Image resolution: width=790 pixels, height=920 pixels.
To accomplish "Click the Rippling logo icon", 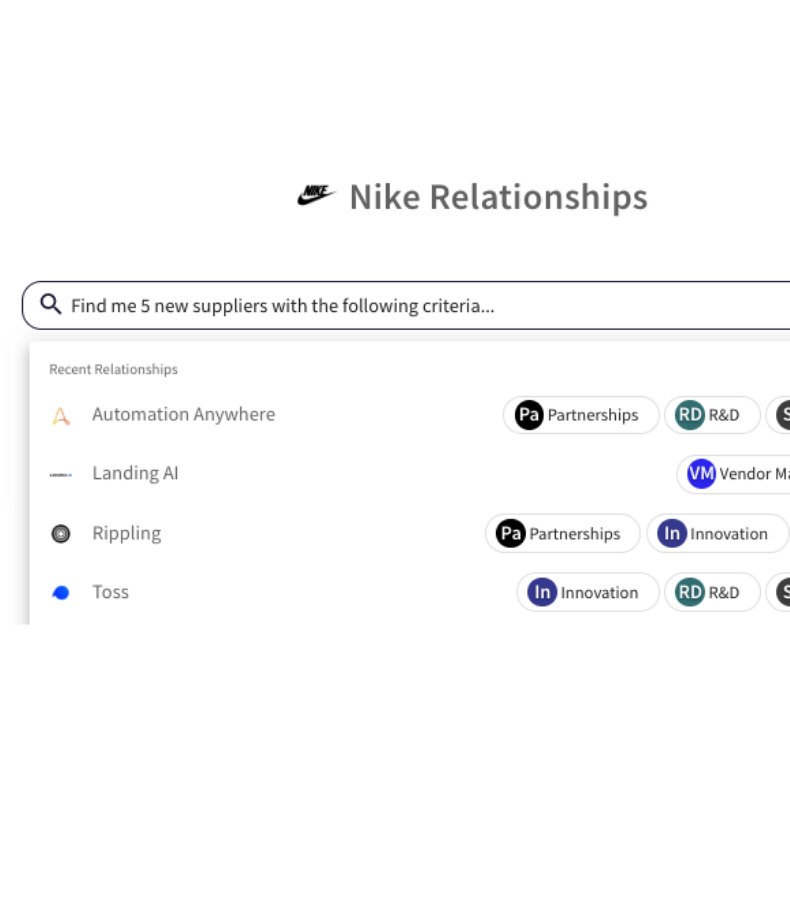I will coord(60,533).
